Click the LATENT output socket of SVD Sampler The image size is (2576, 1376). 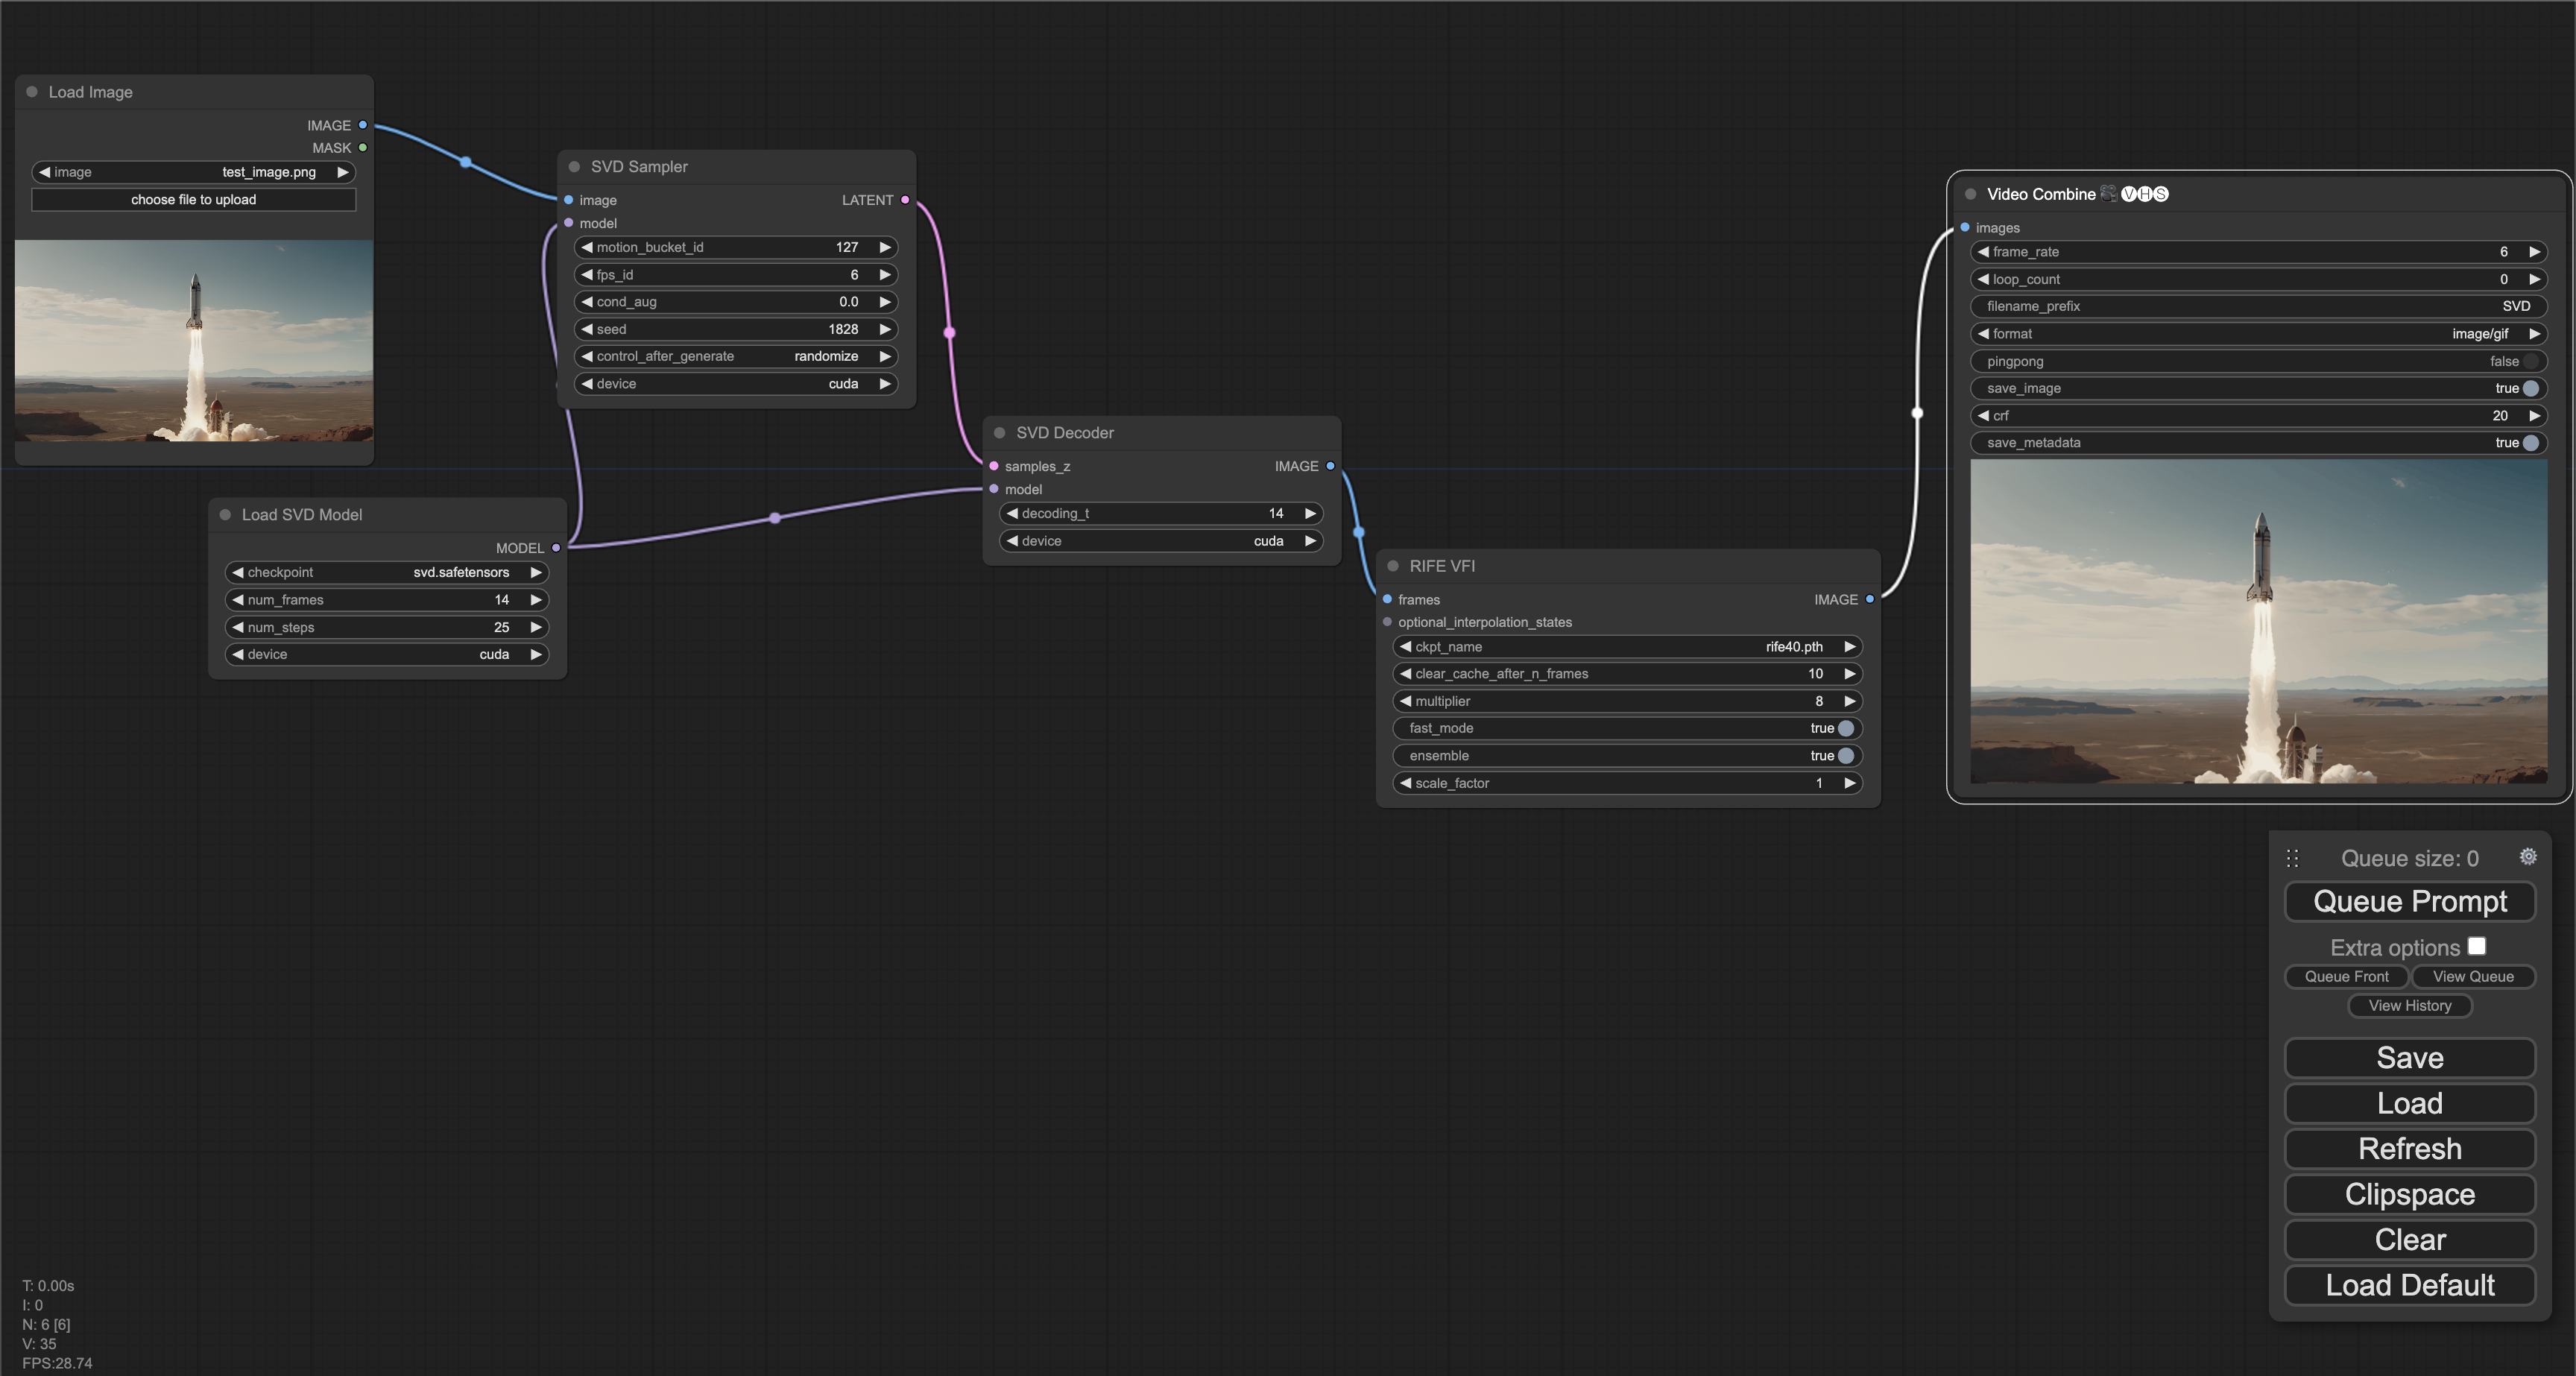coord(905,200)
